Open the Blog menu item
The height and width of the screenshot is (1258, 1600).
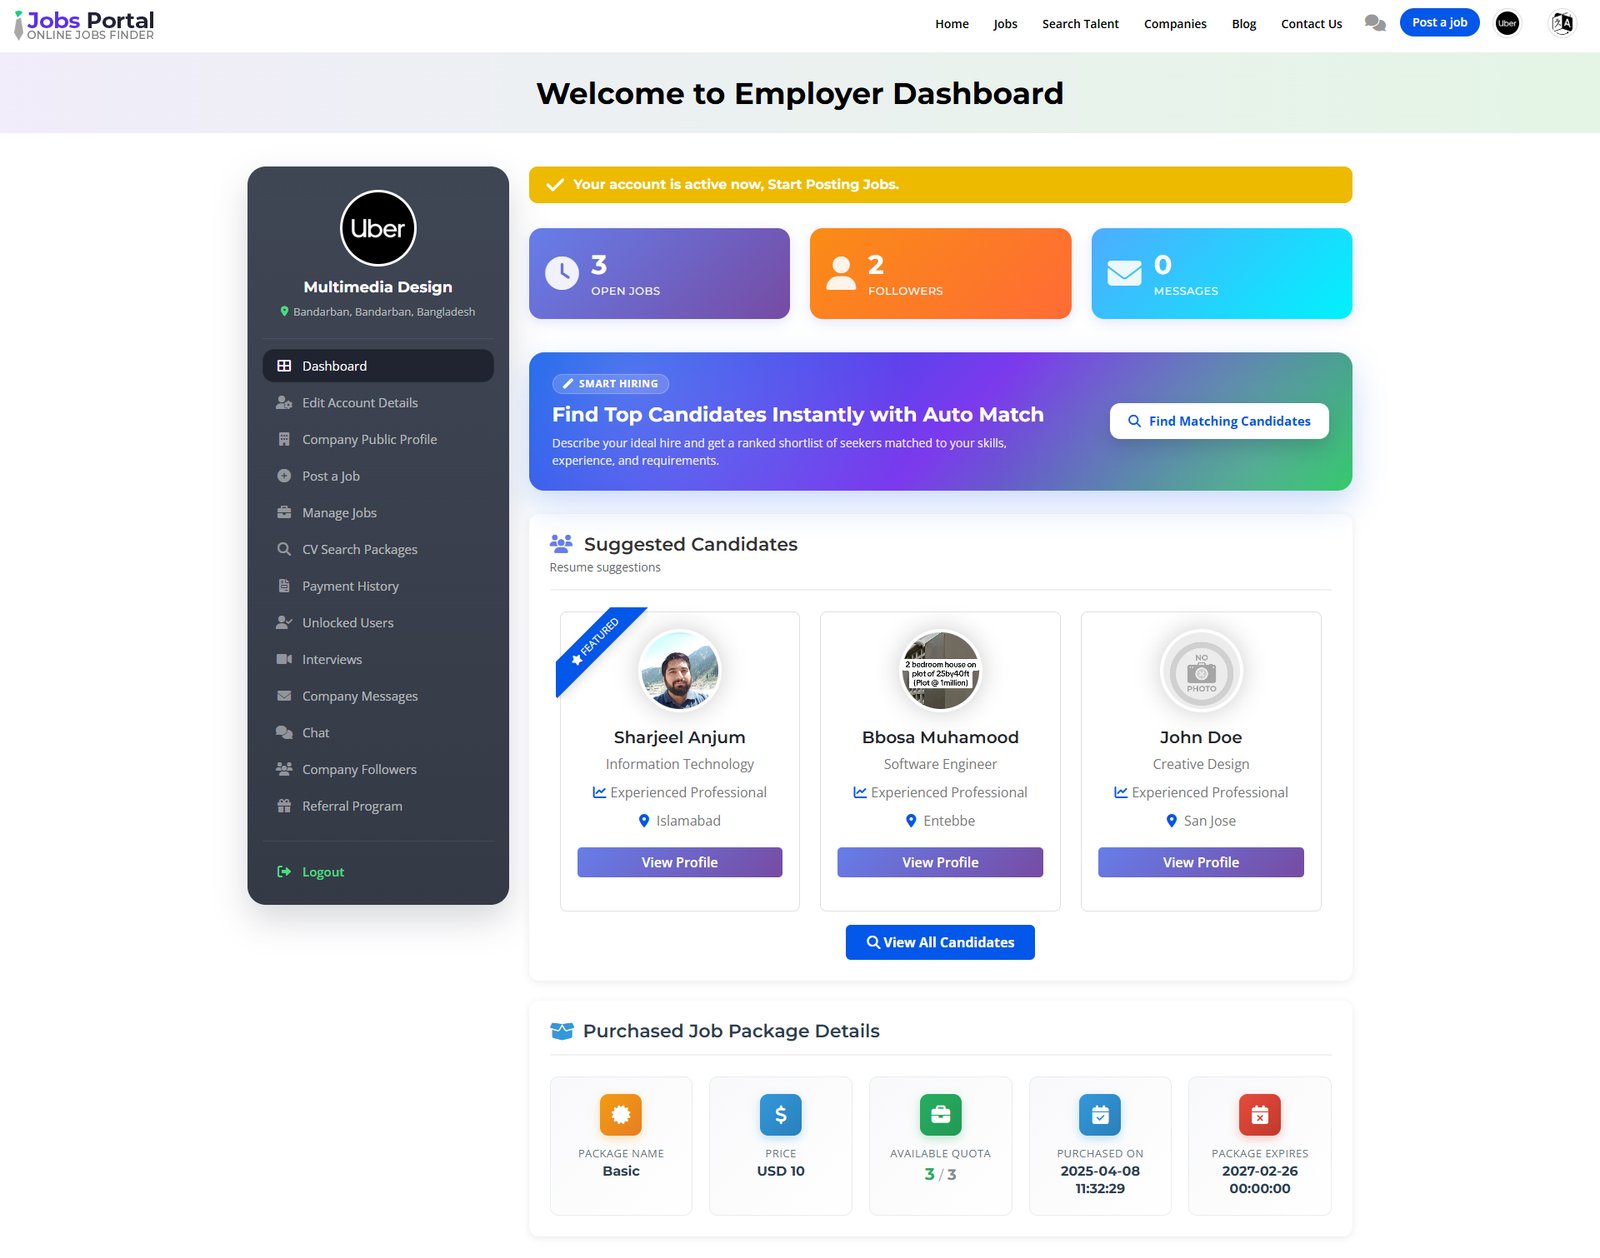click(x=1244, y=24)
